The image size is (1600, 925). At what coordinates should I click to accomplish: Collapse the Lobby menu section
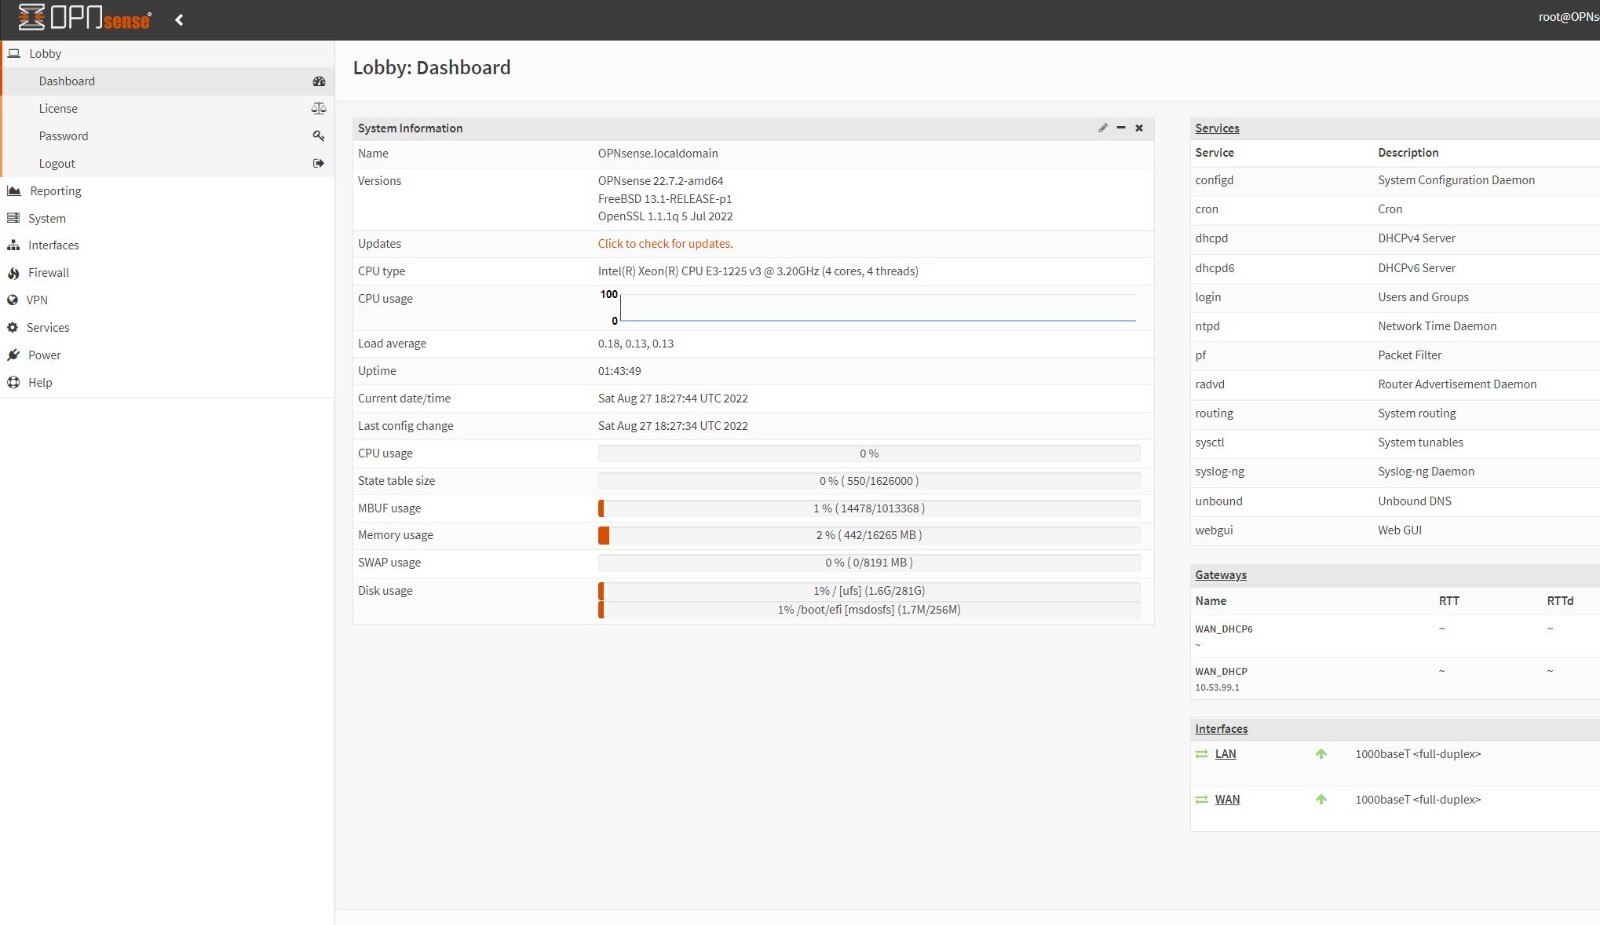[167, 53]
